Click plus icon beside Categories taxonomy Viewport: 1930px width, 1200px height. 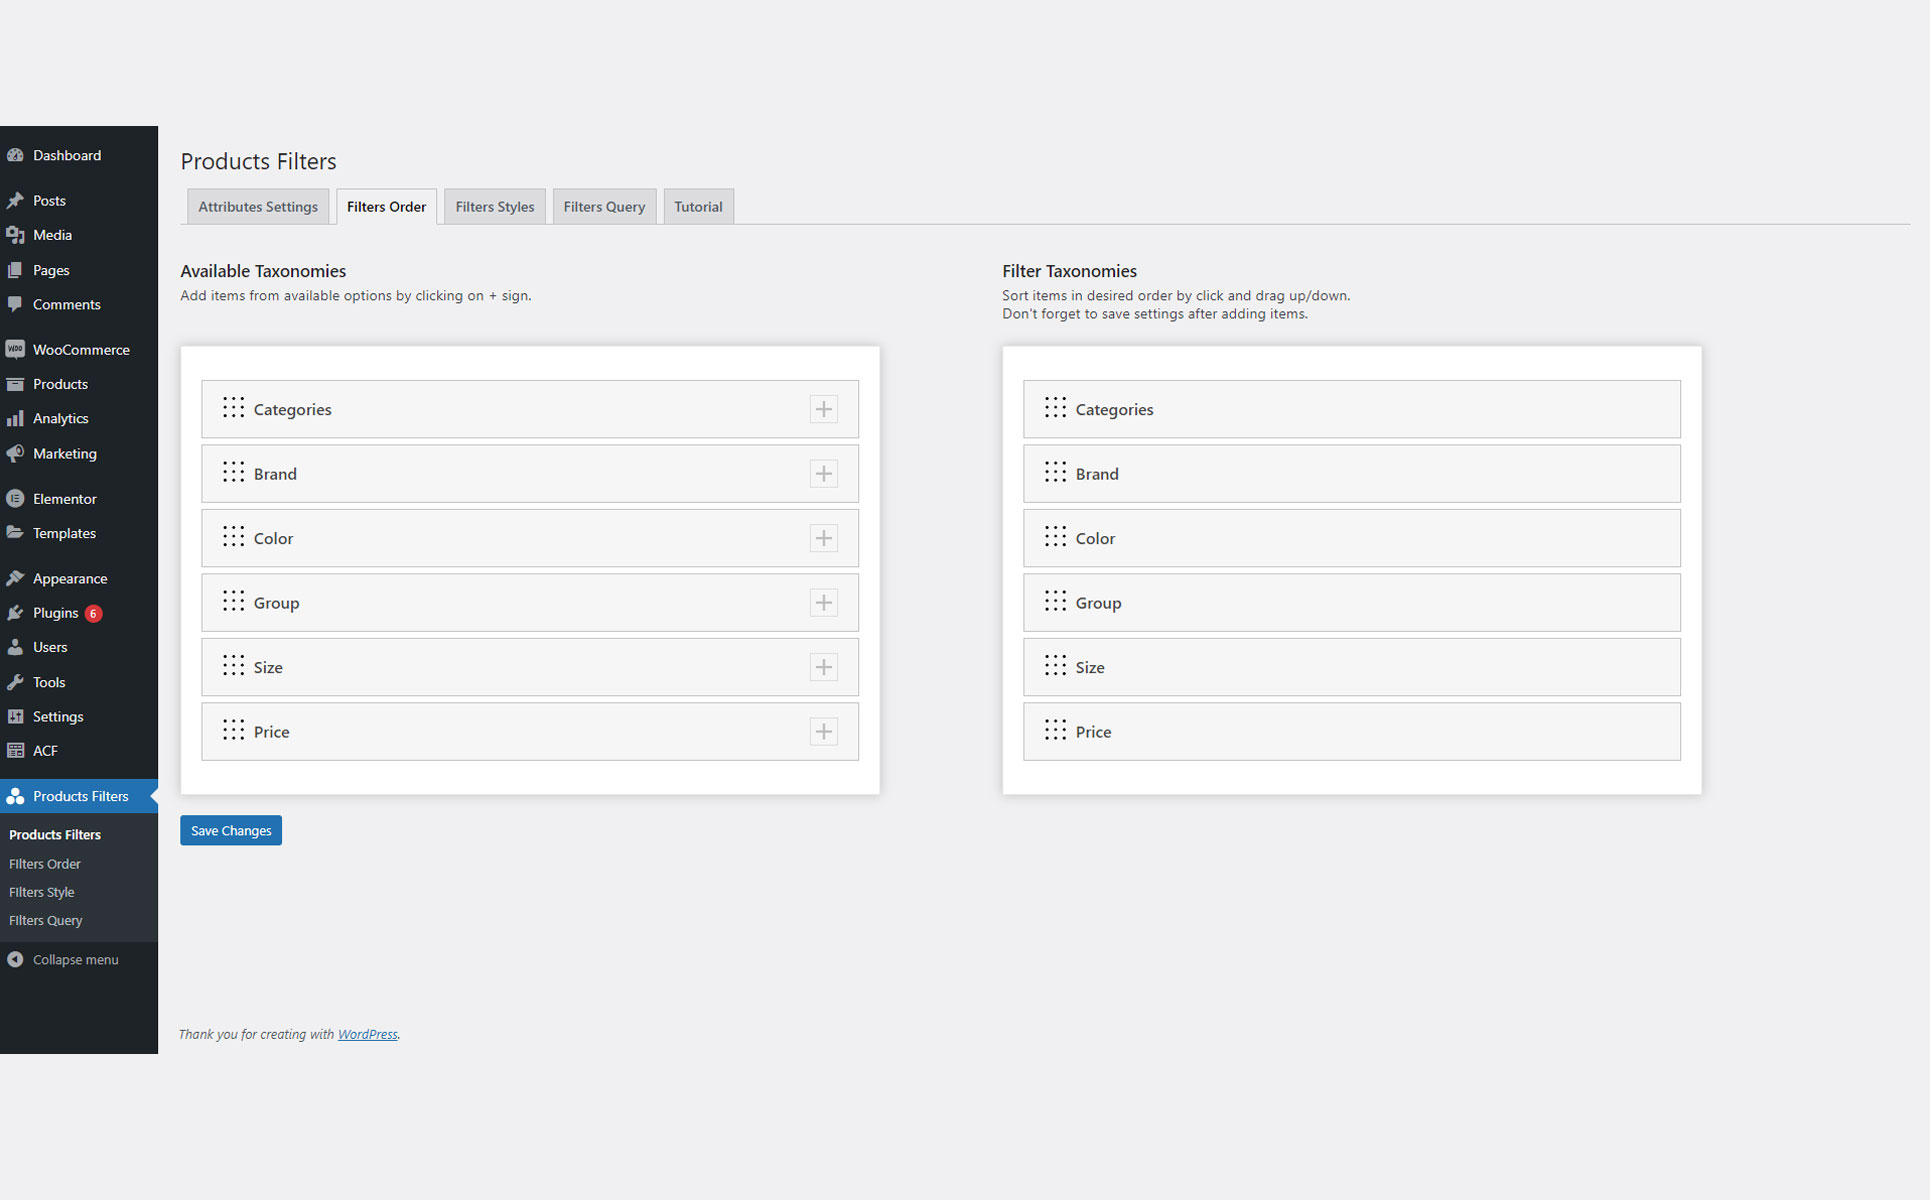tap(823, 409)
